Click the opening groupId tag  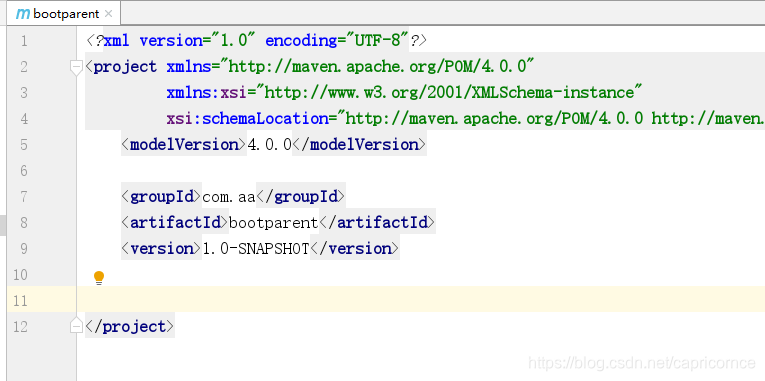(161, 197)
